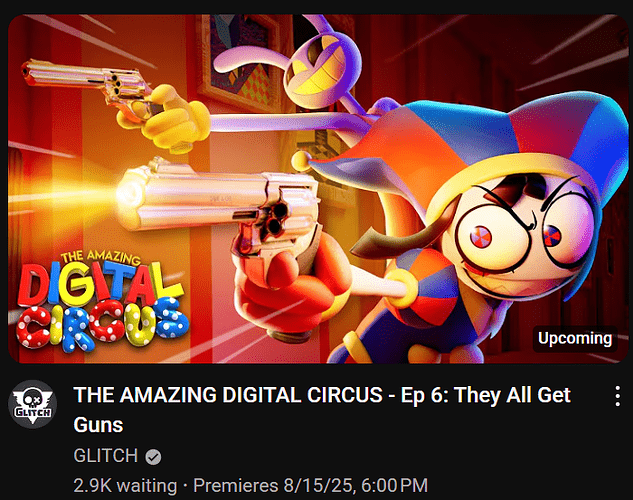Click the large golden revolver in thumbnail
This screenshot has height=500, width=633.
pos(220,204)
